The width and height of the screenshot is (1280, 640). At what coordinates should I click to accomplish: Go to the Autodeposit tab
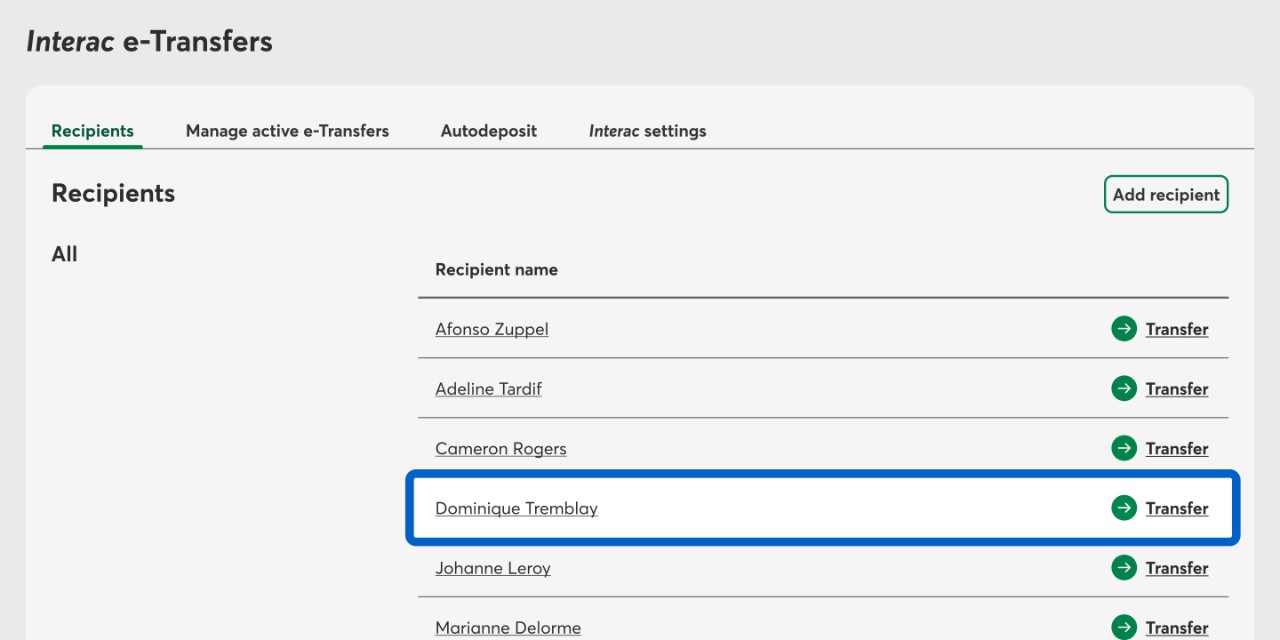[488, 131]
